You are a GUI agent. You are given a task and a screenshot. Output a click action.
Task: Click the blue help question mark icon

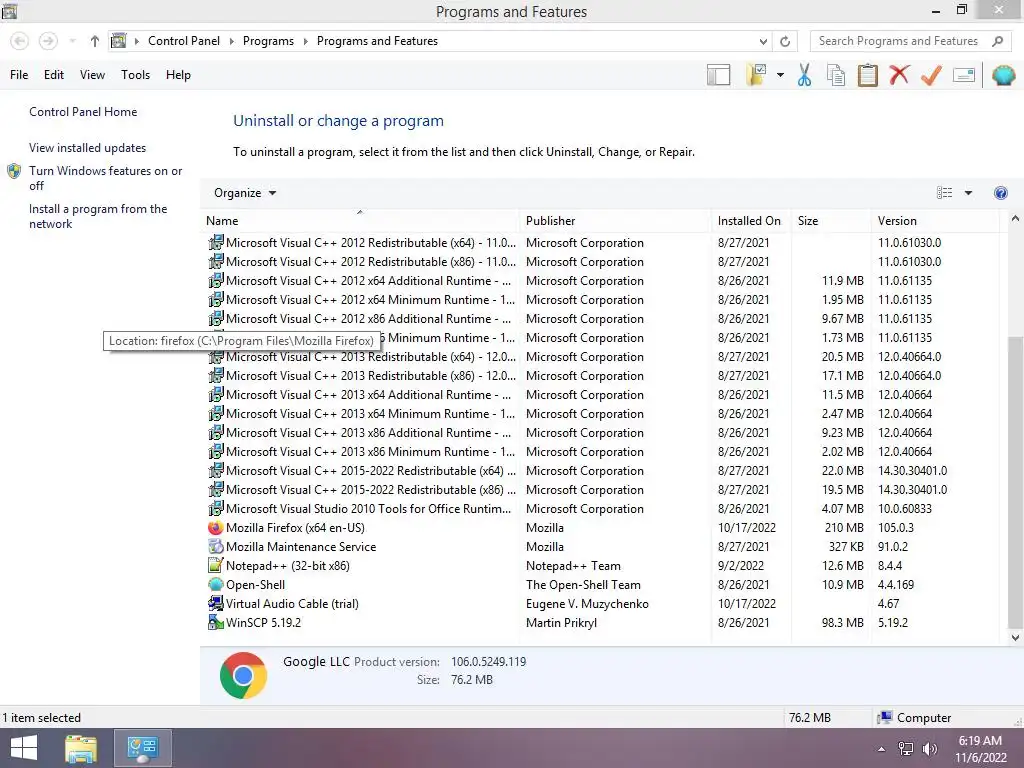point(1000,193)
